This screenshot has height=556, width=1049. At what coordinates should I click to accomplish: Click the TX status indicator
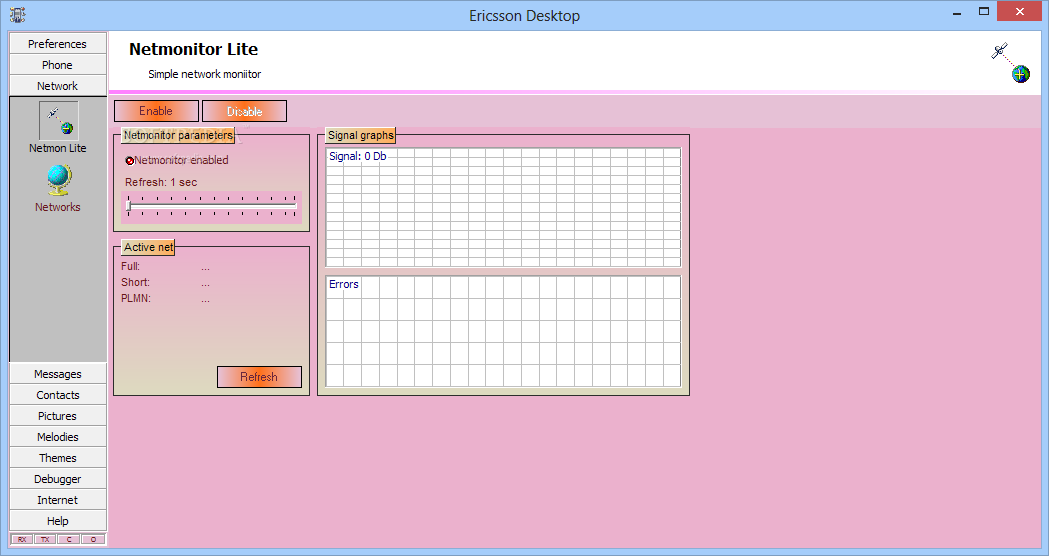click(x=45, y=539)
